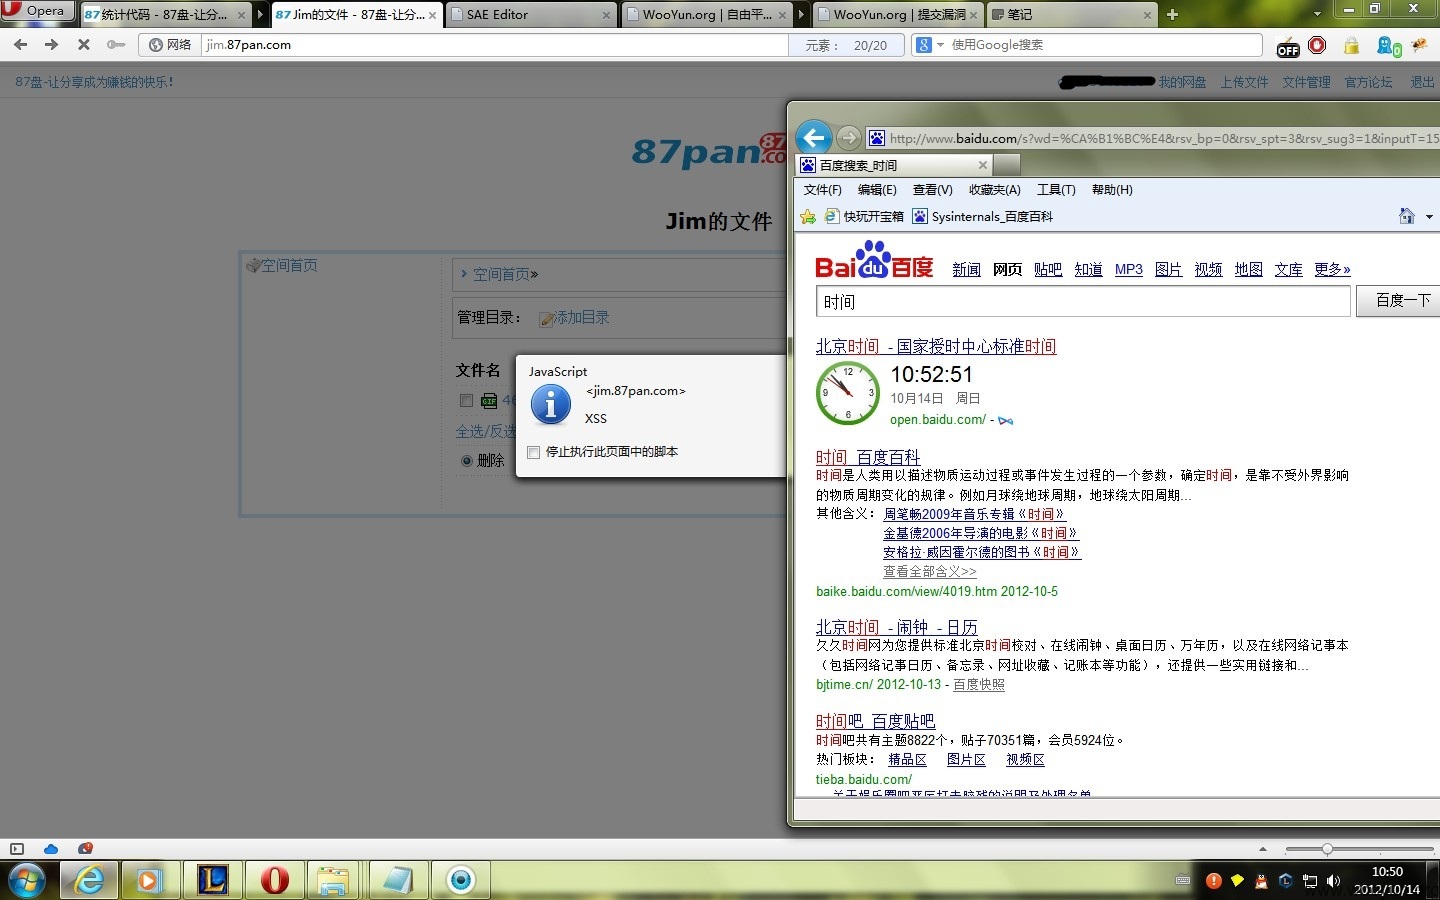Switch to the SAE Editor tab
Screen dimensions: 1440x900
[529, 15]
